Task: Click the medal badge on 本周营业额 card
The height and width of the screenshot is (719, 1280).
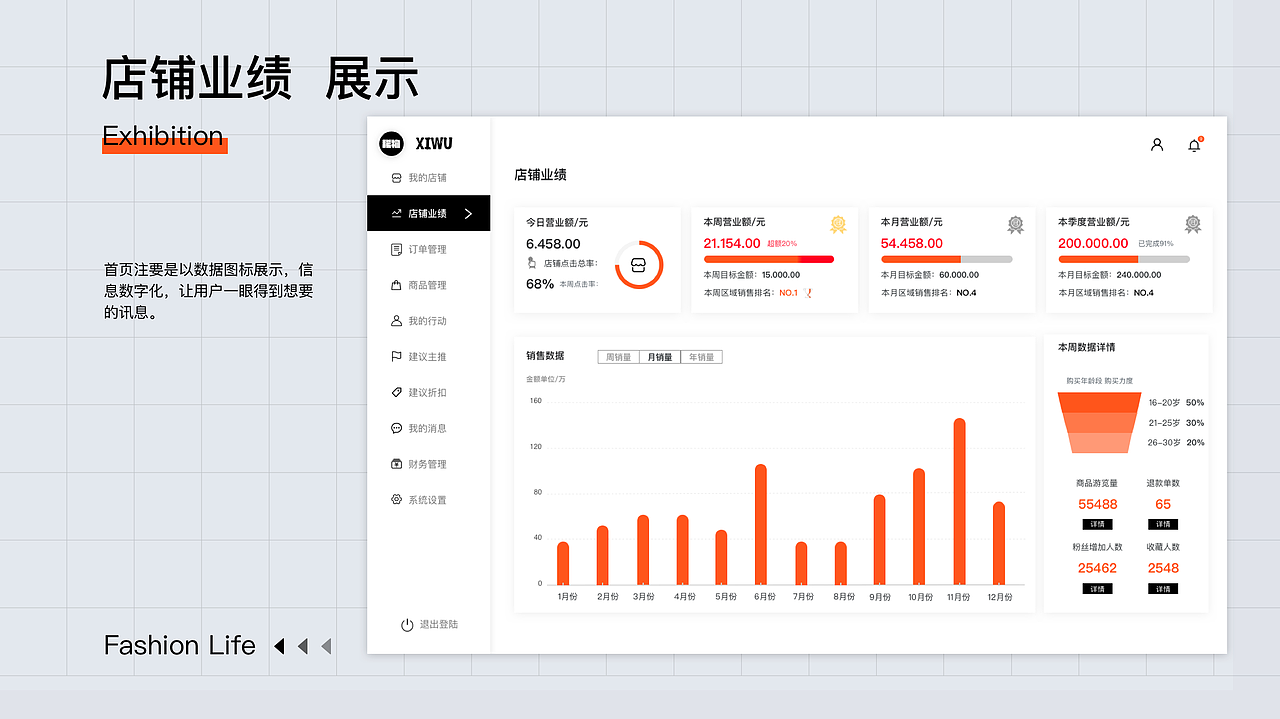Action: (x=838, y=225)
